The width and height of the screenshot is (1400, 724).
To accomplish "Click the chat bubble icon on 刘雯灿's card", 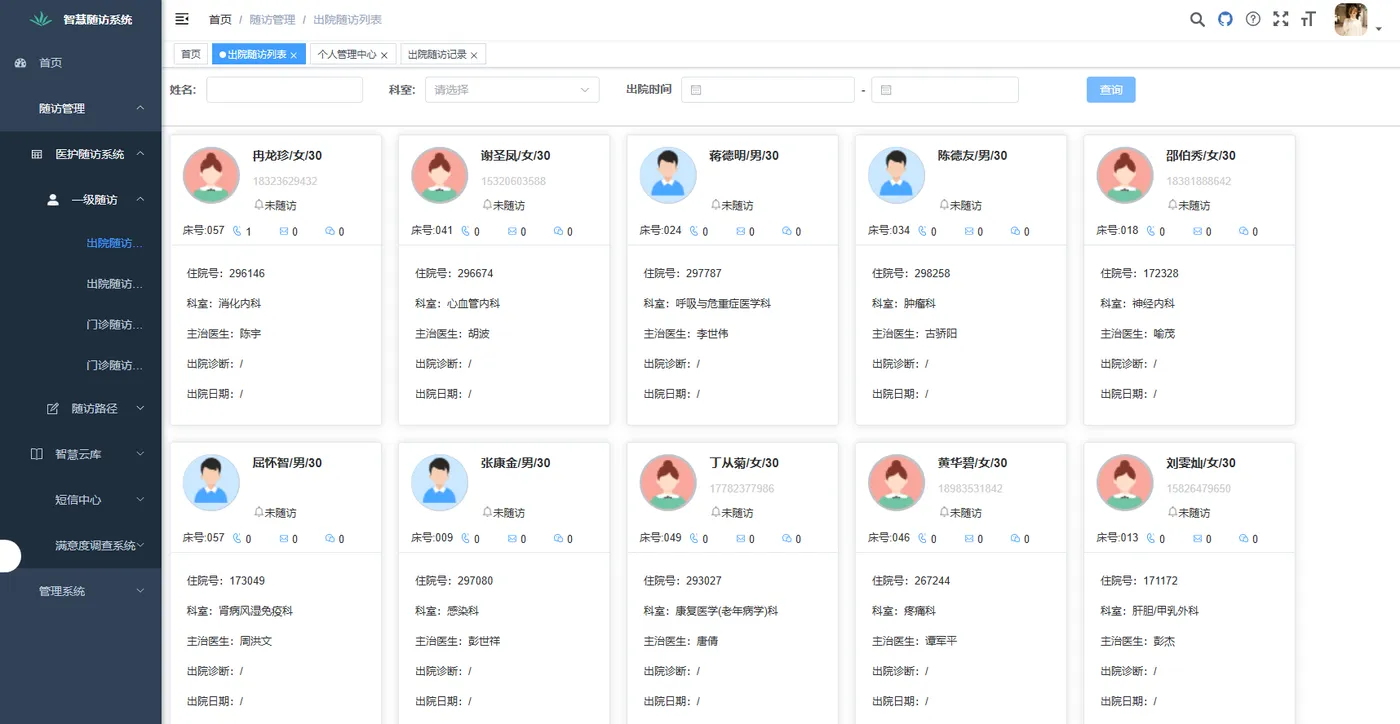I will coord(1244,538).
